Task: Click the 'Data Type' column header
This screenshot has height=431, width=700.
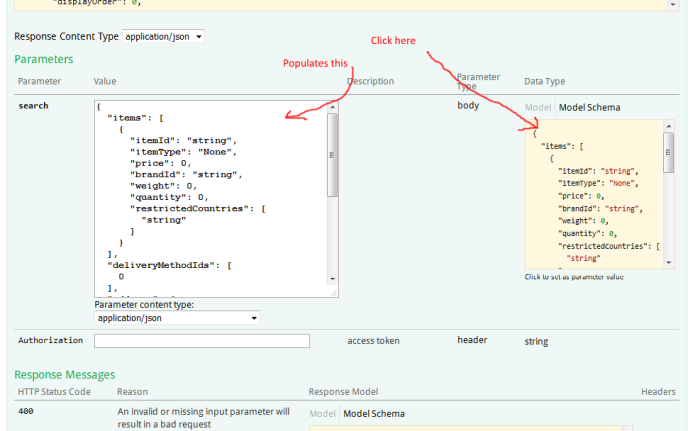Action: (x=544, y=81)
